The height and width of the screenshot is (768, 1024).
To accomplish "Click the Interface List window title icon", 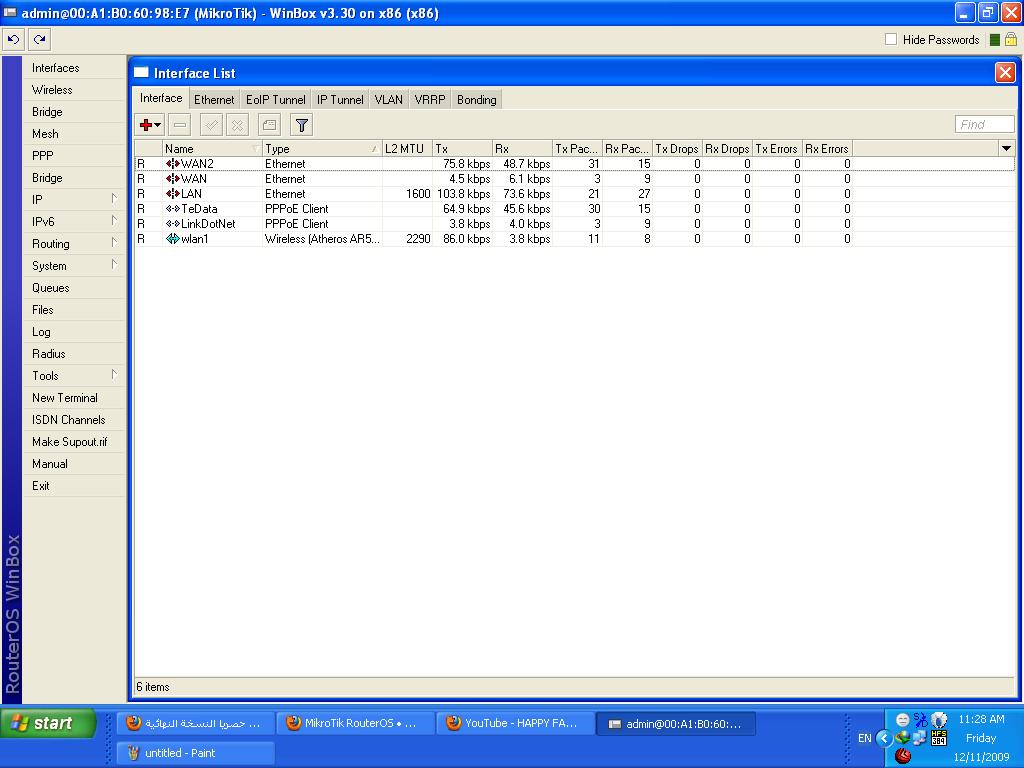I will click(x=141, y=72).
